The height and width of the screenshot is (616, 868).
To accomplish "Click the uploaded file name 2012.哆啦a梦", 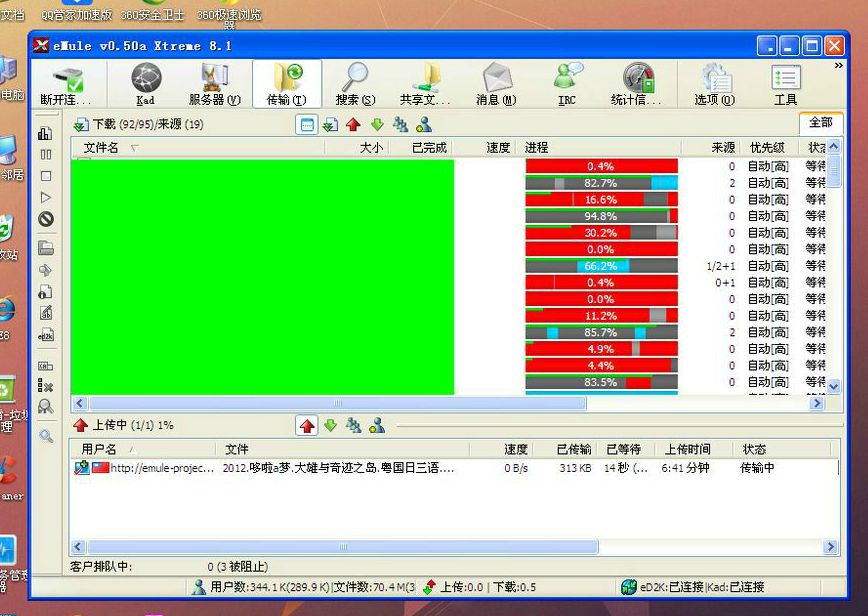I will [x=338, y=468].
